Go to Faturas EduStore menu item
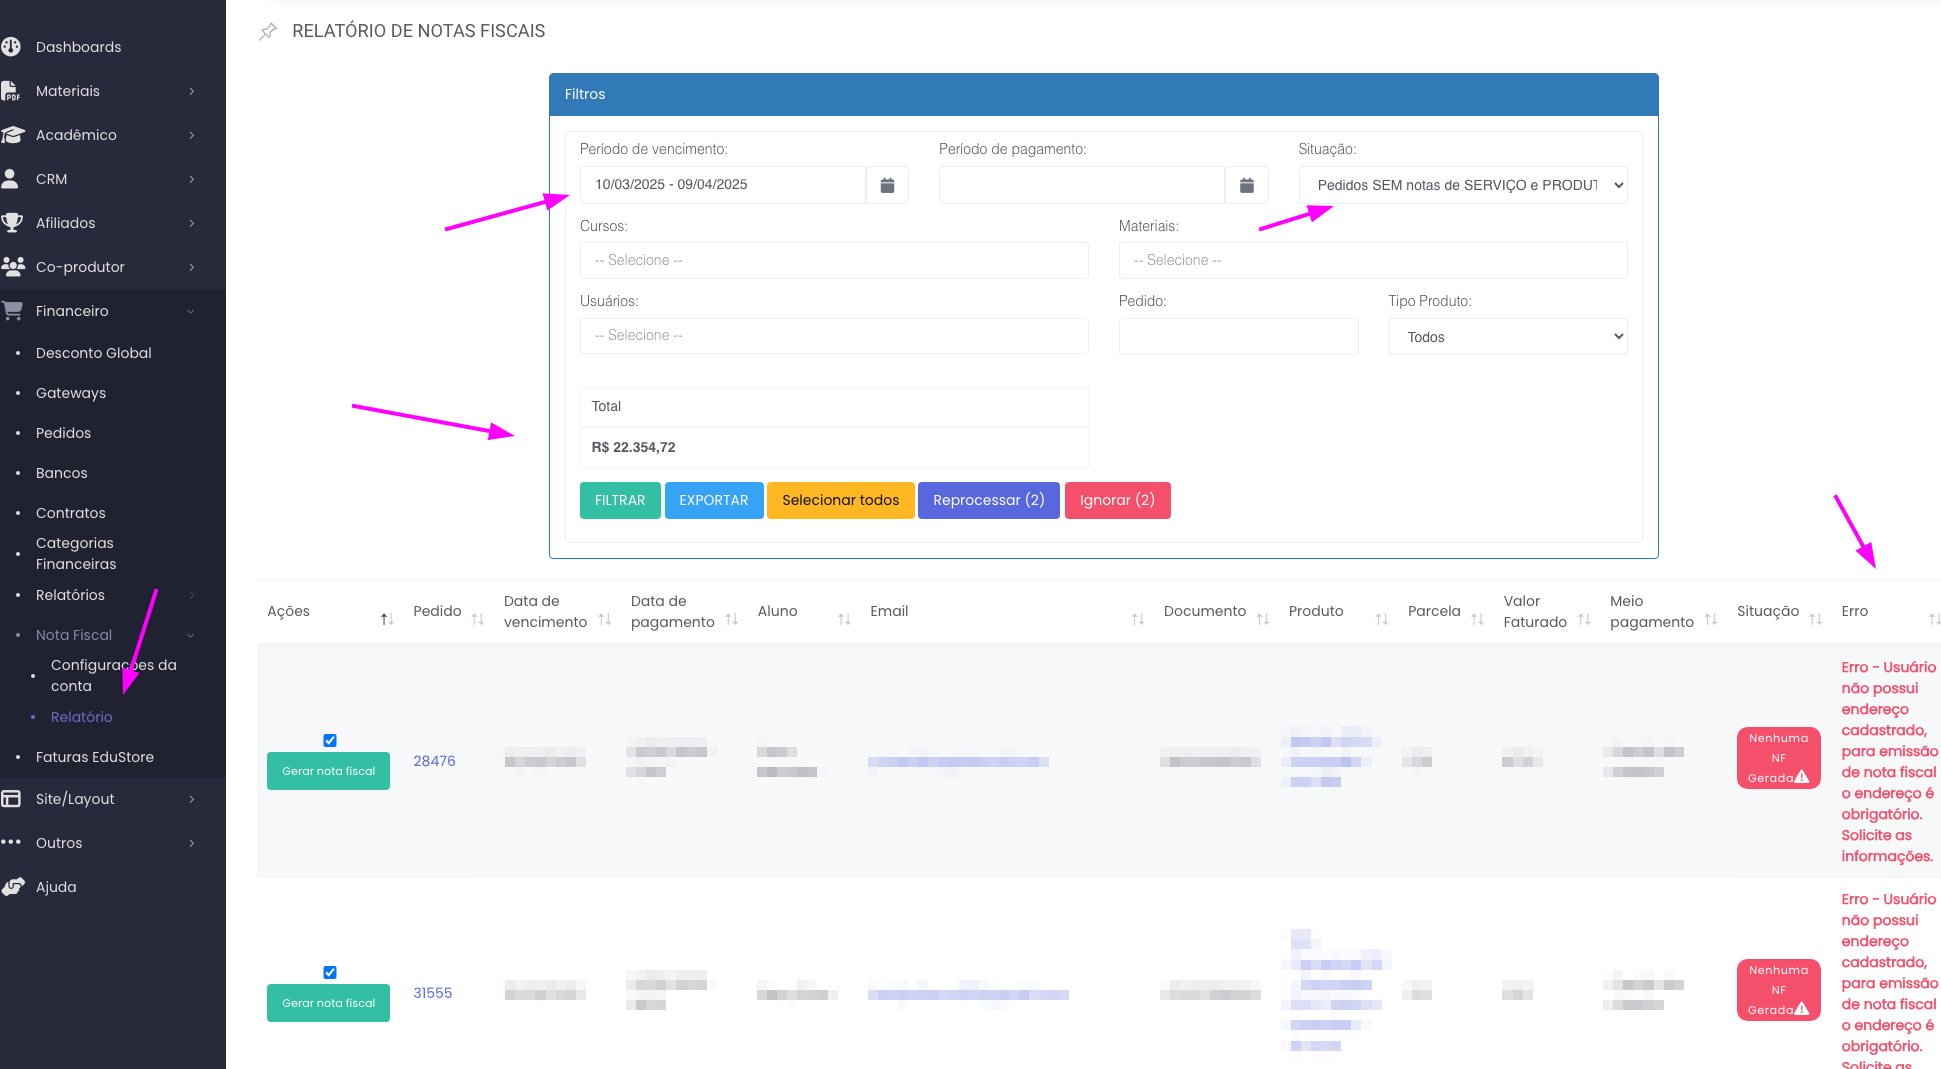Image resolution: width=1941 pixels, height=1069 pixels. (95, 757)
